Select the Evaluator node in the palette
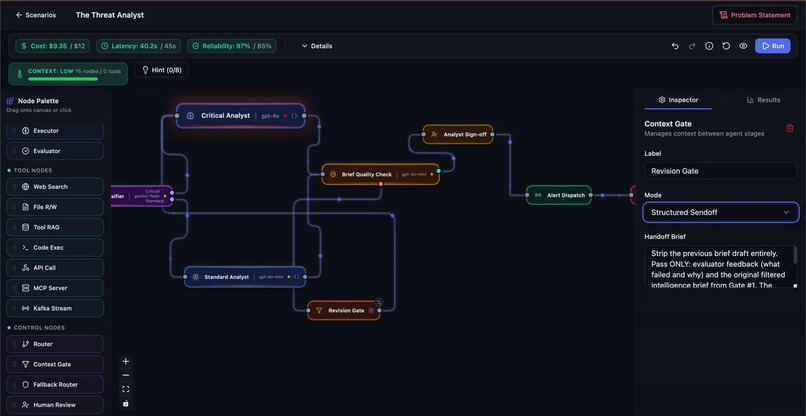806x416 pixels. pos(55,151)
